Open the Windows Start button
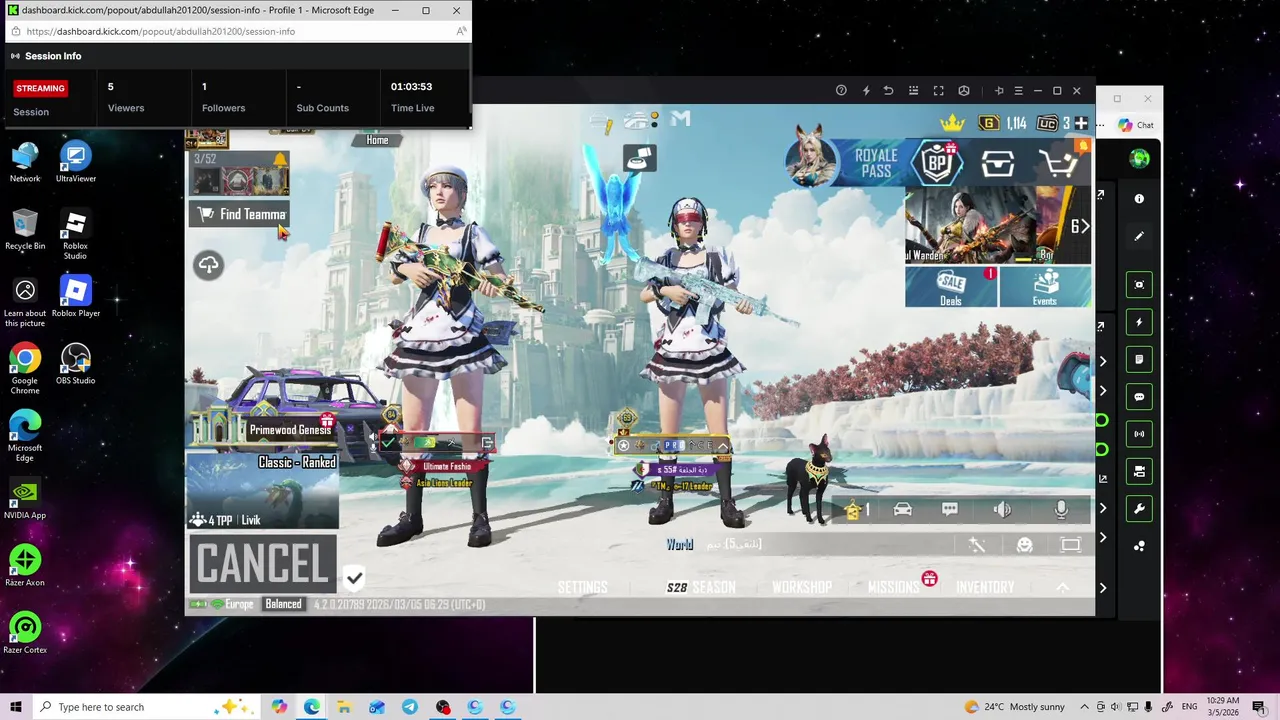Image resolution: width=1280 pixels, height=720 pixels. pos(16,707)
